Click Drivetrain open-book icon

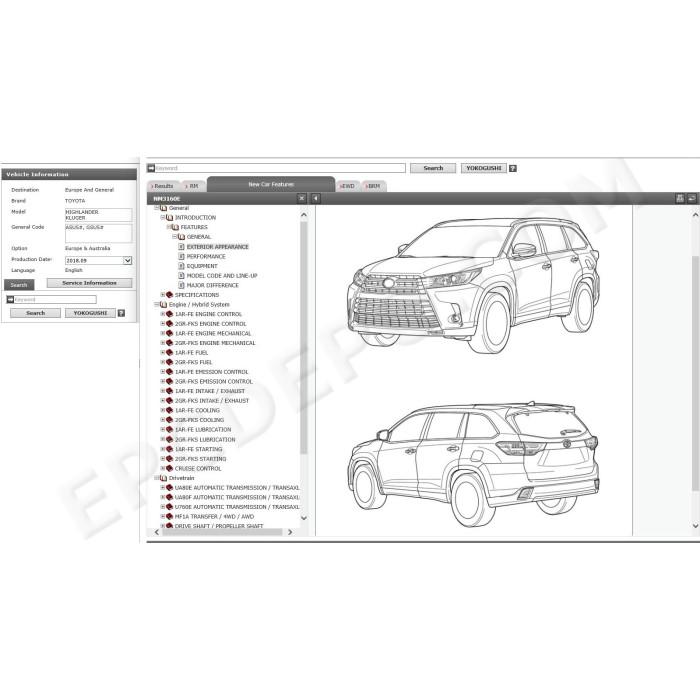pos(163,478)
